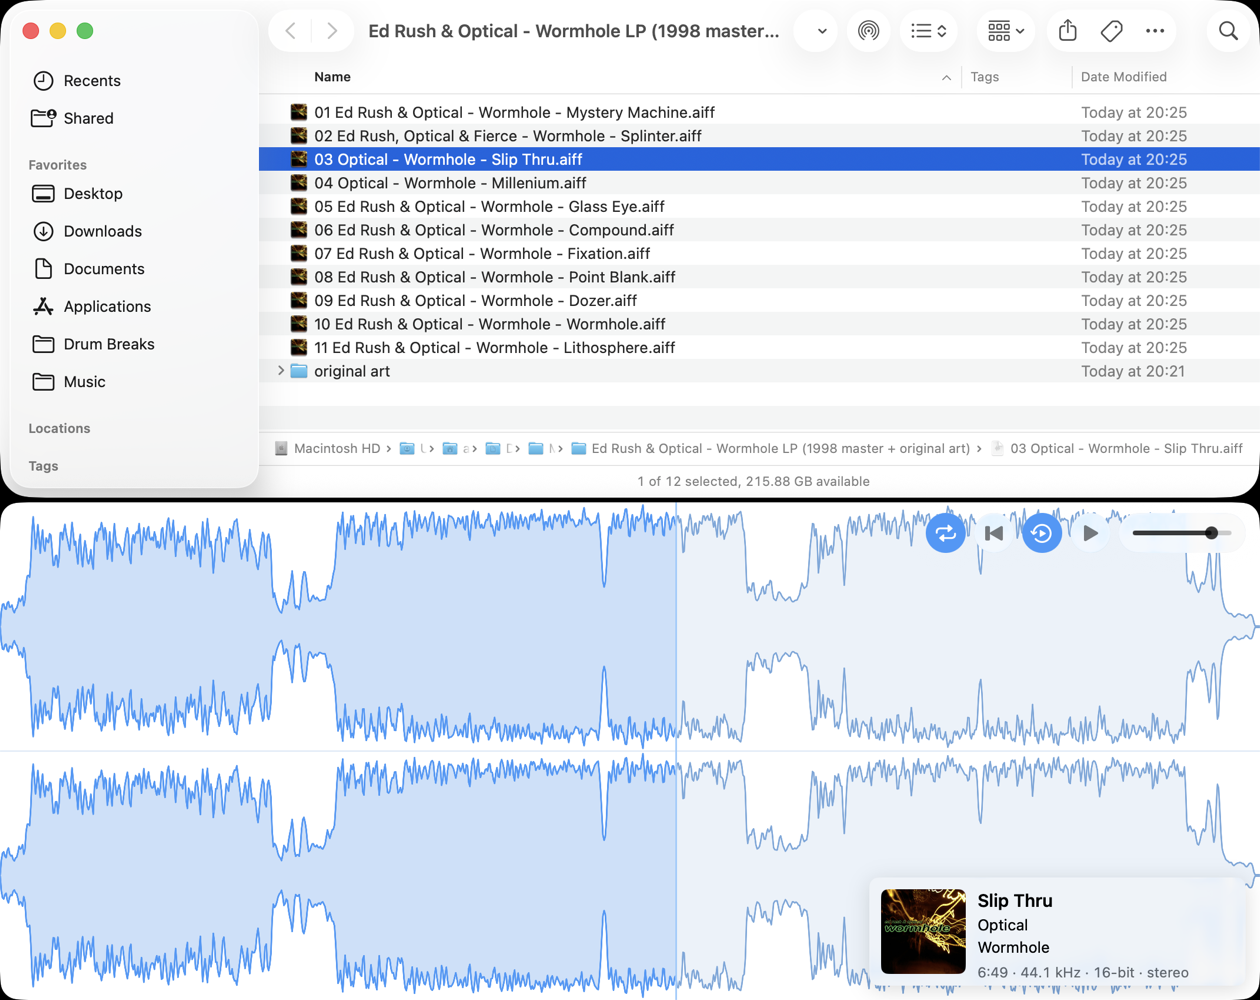The image size is (1260, 1000).
Task: Change the list view mode selector
Action: coord(929,31)
